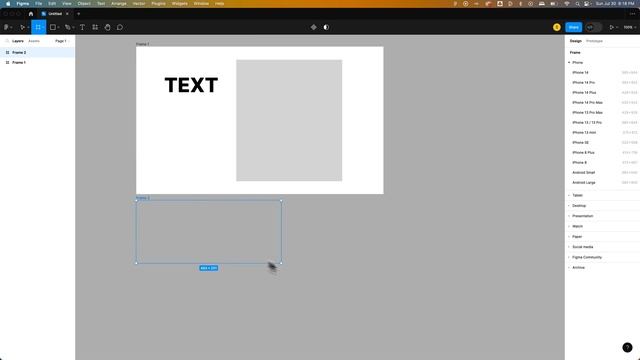Viewport: 640px width, 360px height.
Task: Select Frame 1 in Layers list
Action: click(38, 62)
